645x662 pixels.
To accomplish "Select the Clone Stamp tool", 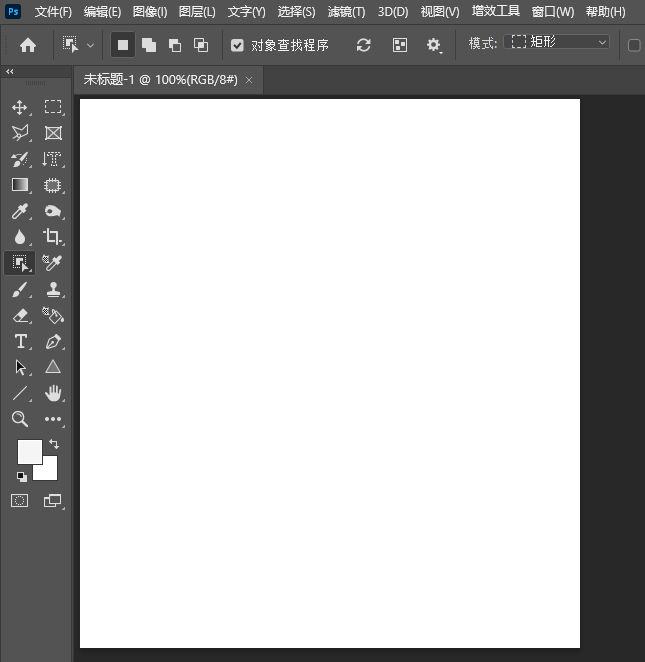I will coord(53,290).
